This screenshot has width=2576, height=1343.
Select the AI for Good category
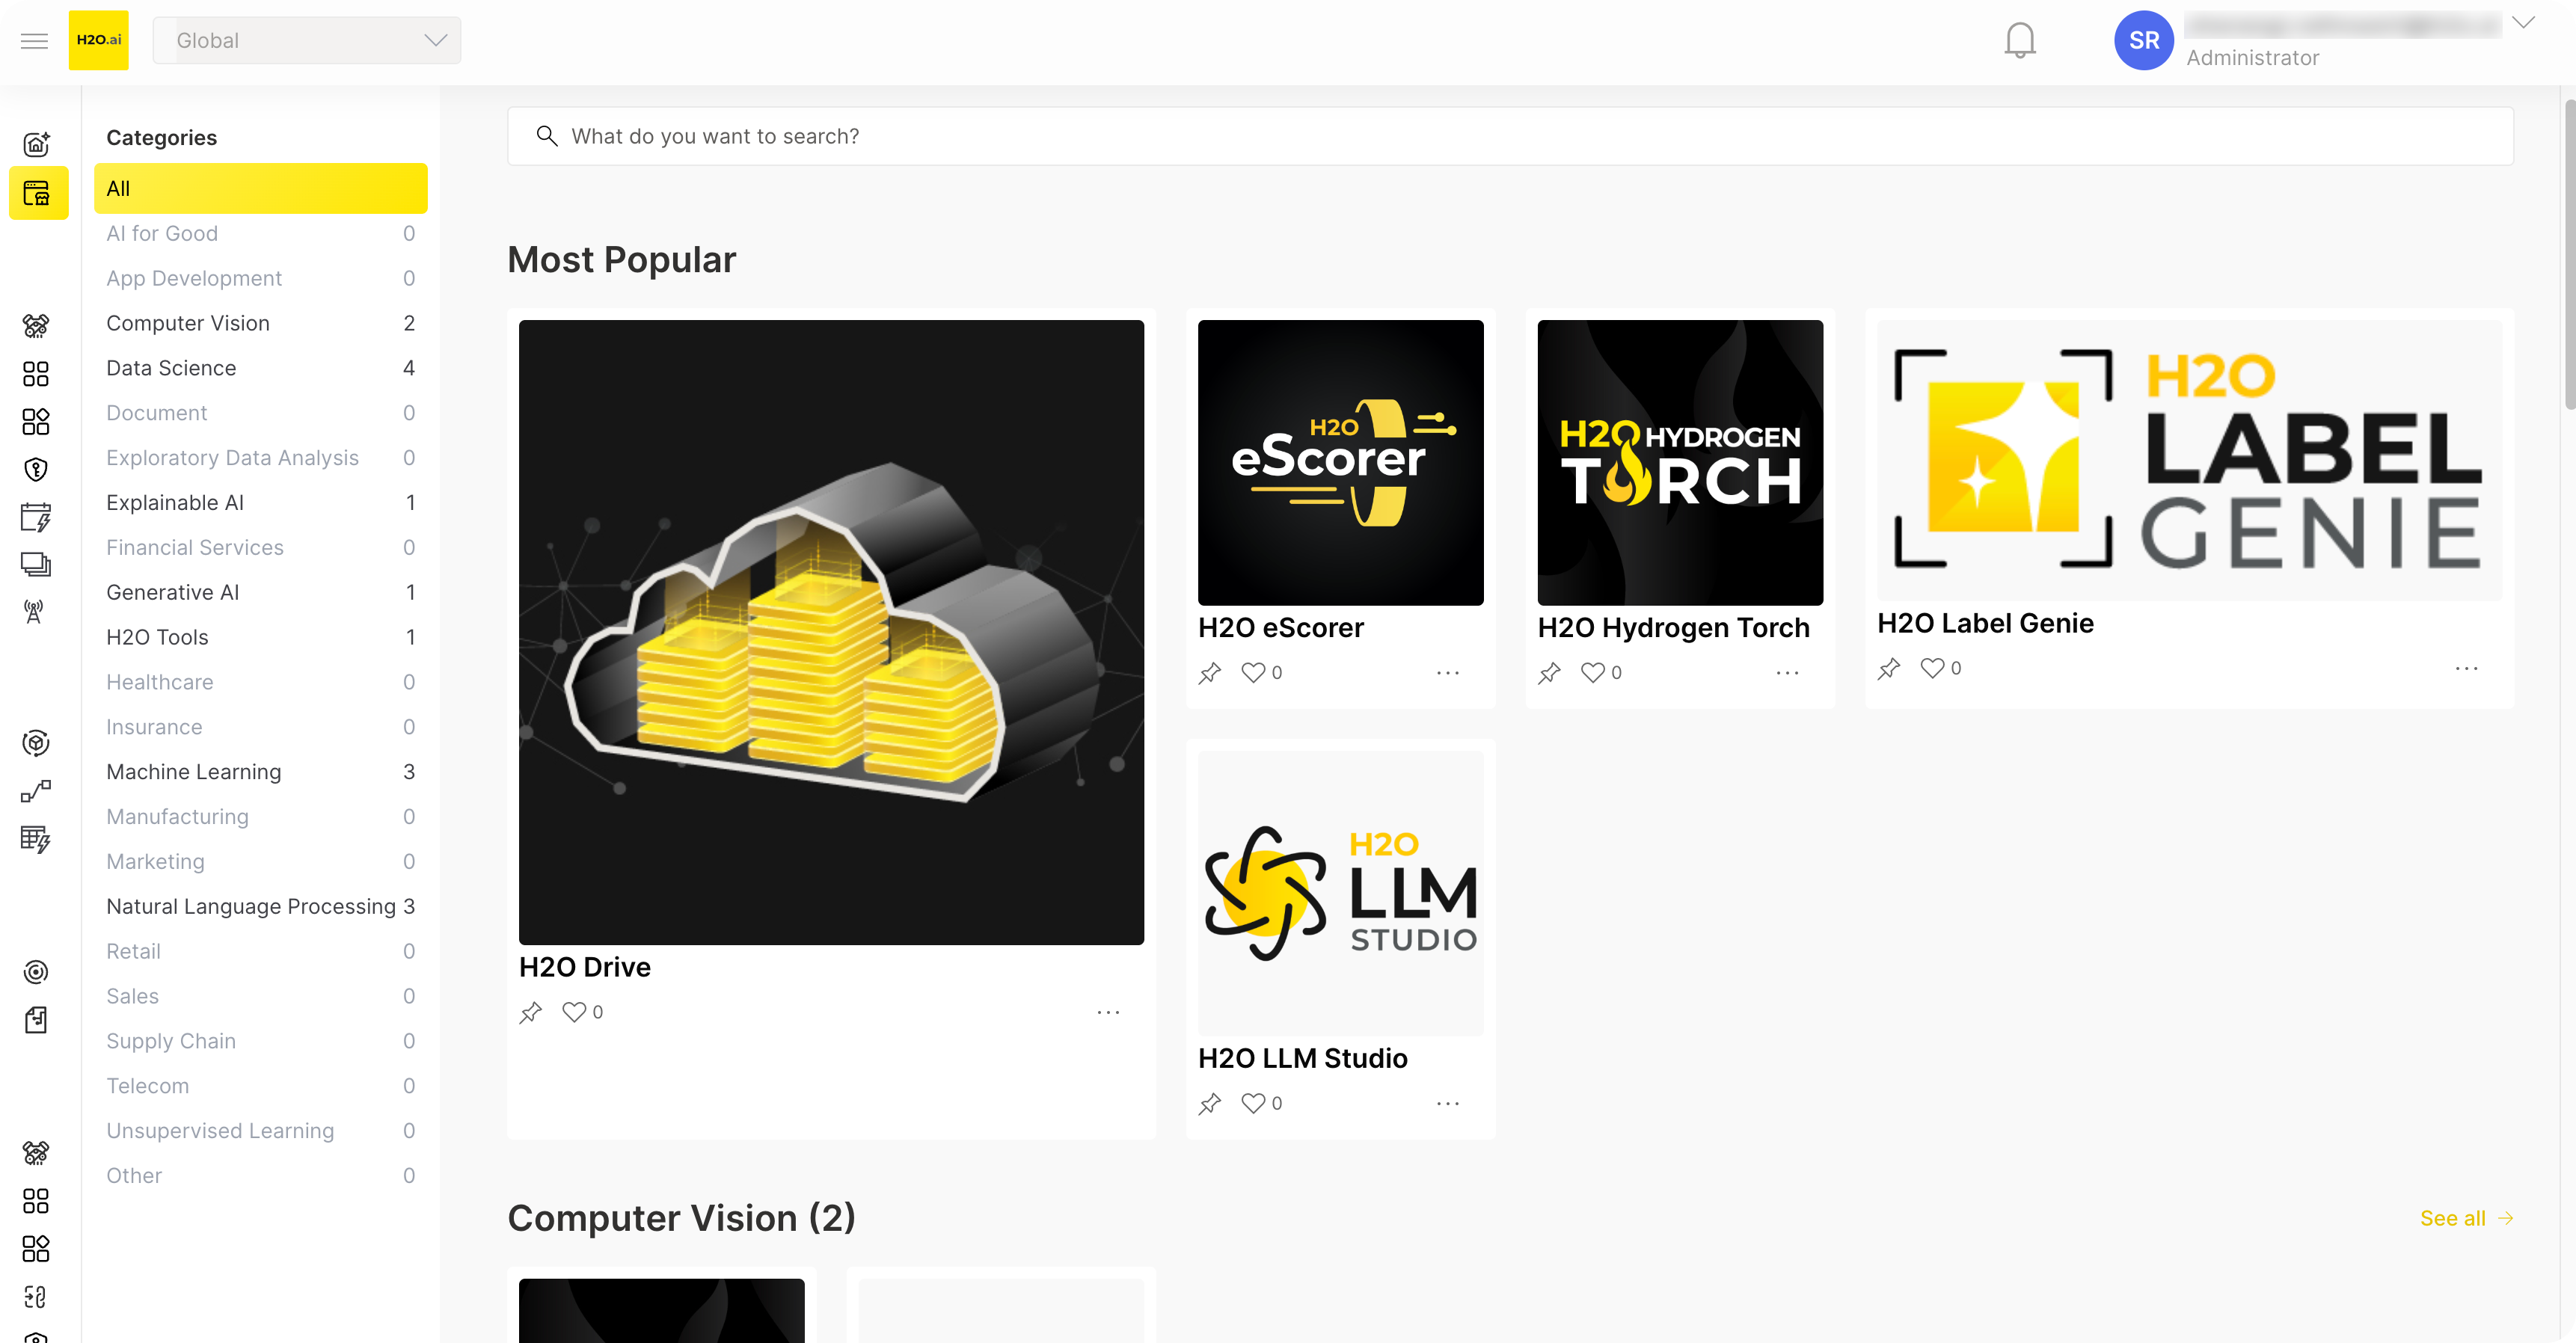(x=260, y=233)
